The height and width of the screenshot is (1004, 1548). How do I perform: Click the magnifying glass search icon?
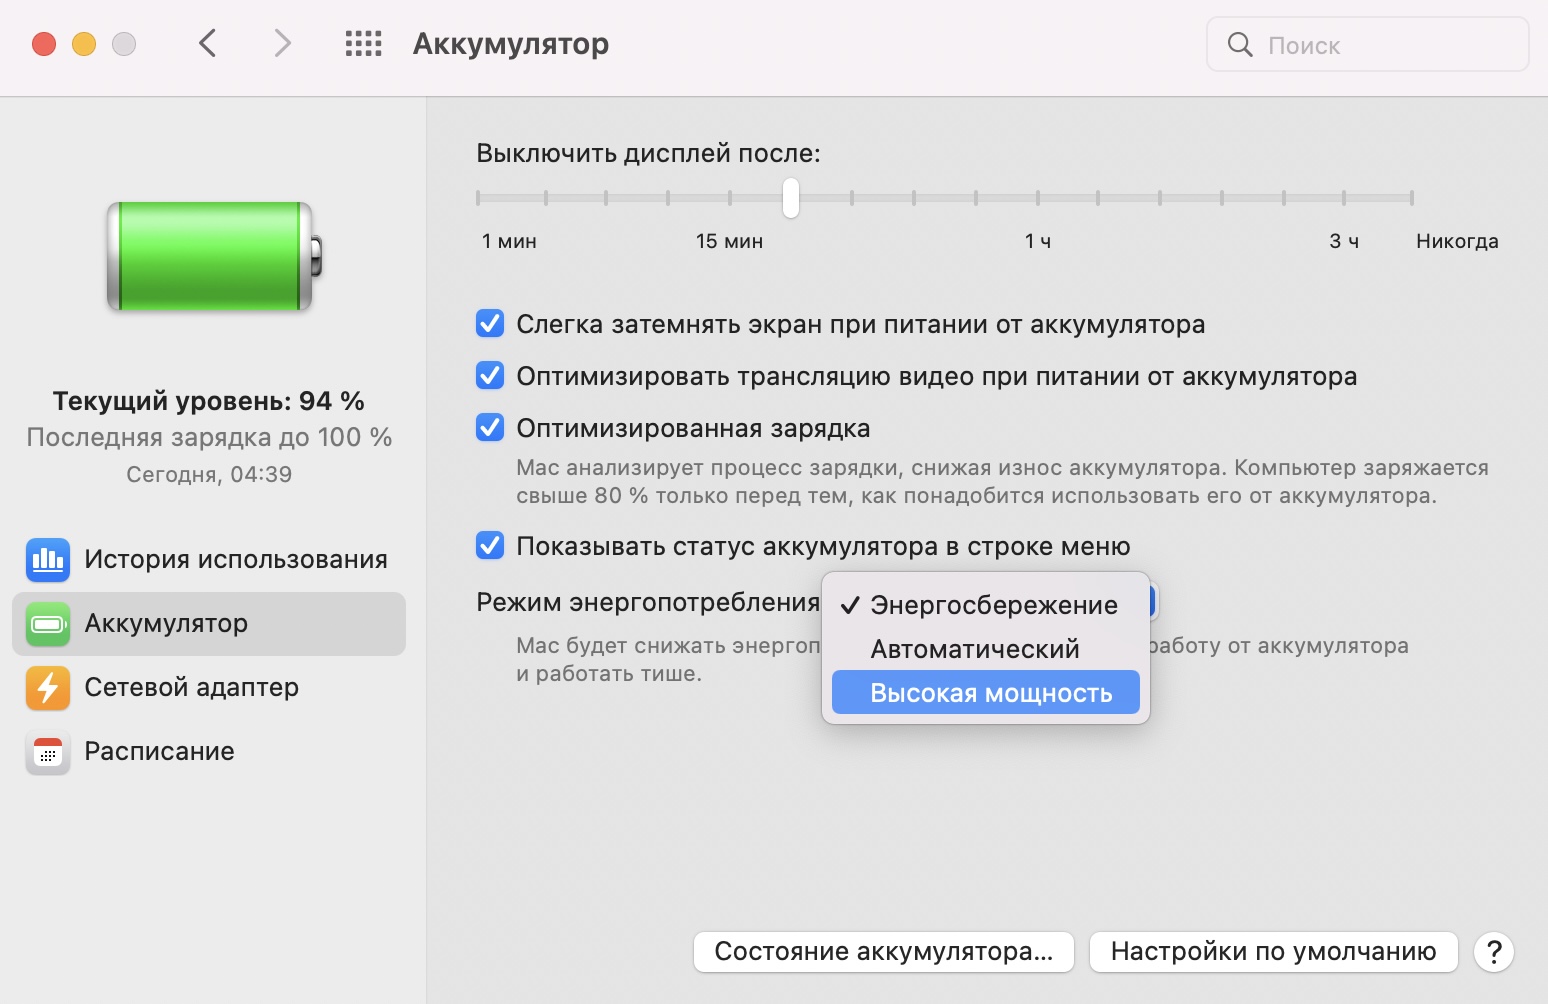pyautogui.click(x=1240, y=44)
